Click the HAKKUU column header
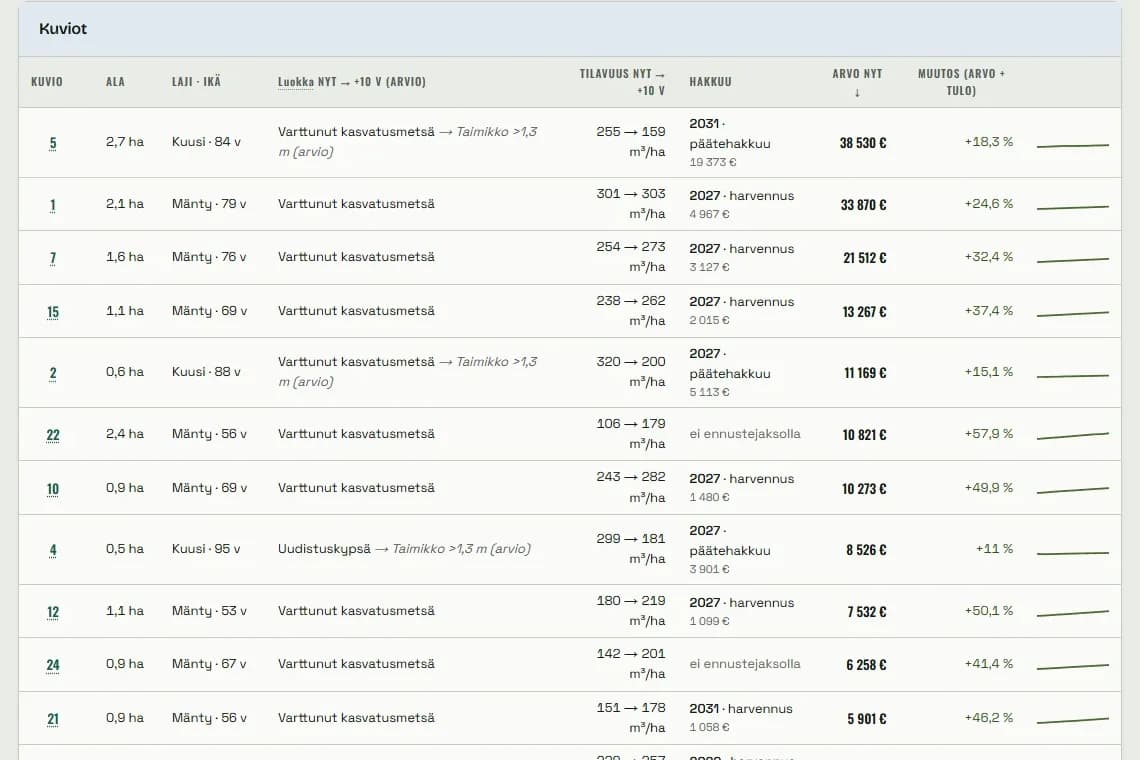 click(710, 81)
